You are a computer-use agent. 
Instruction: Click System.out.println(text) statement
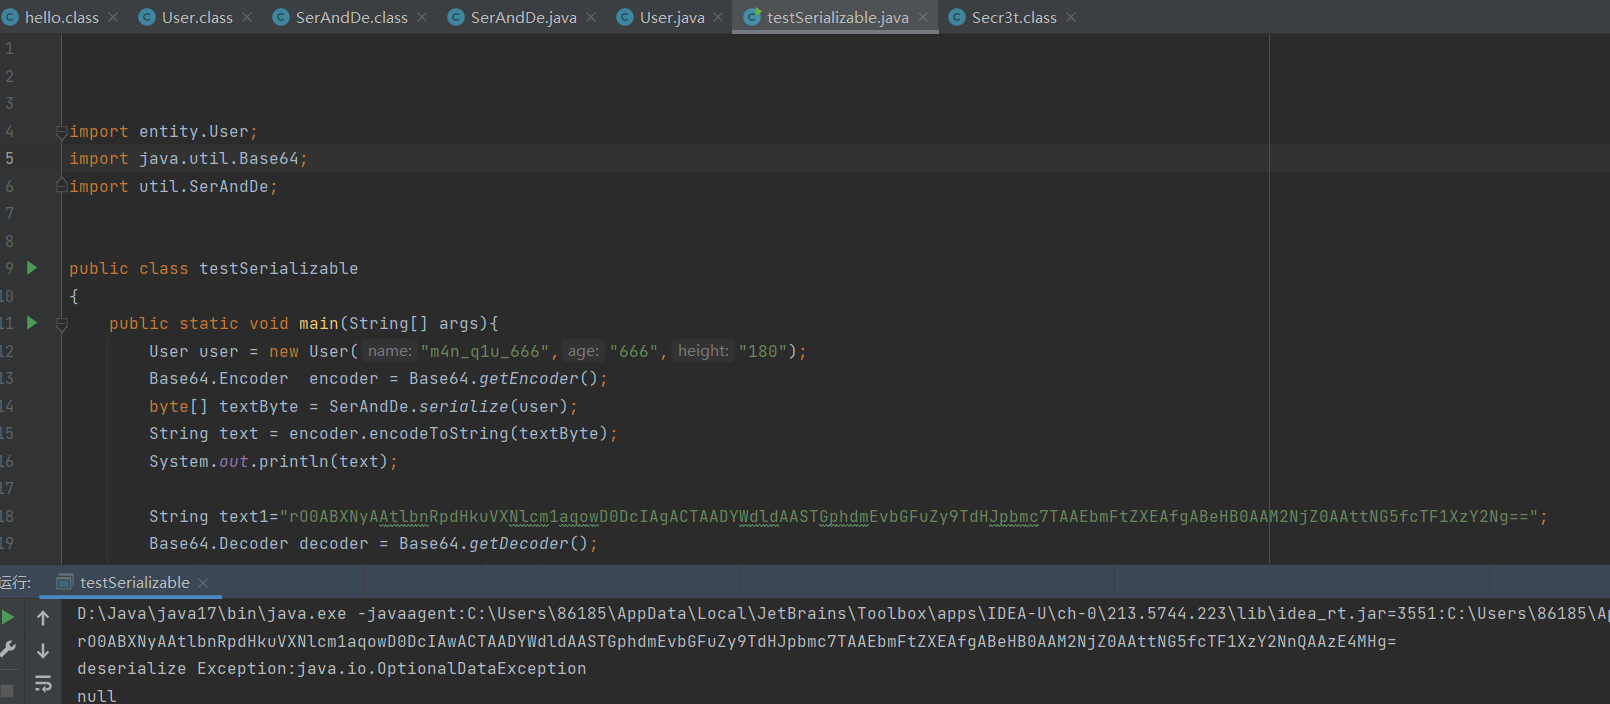click(x=273, y=461)
